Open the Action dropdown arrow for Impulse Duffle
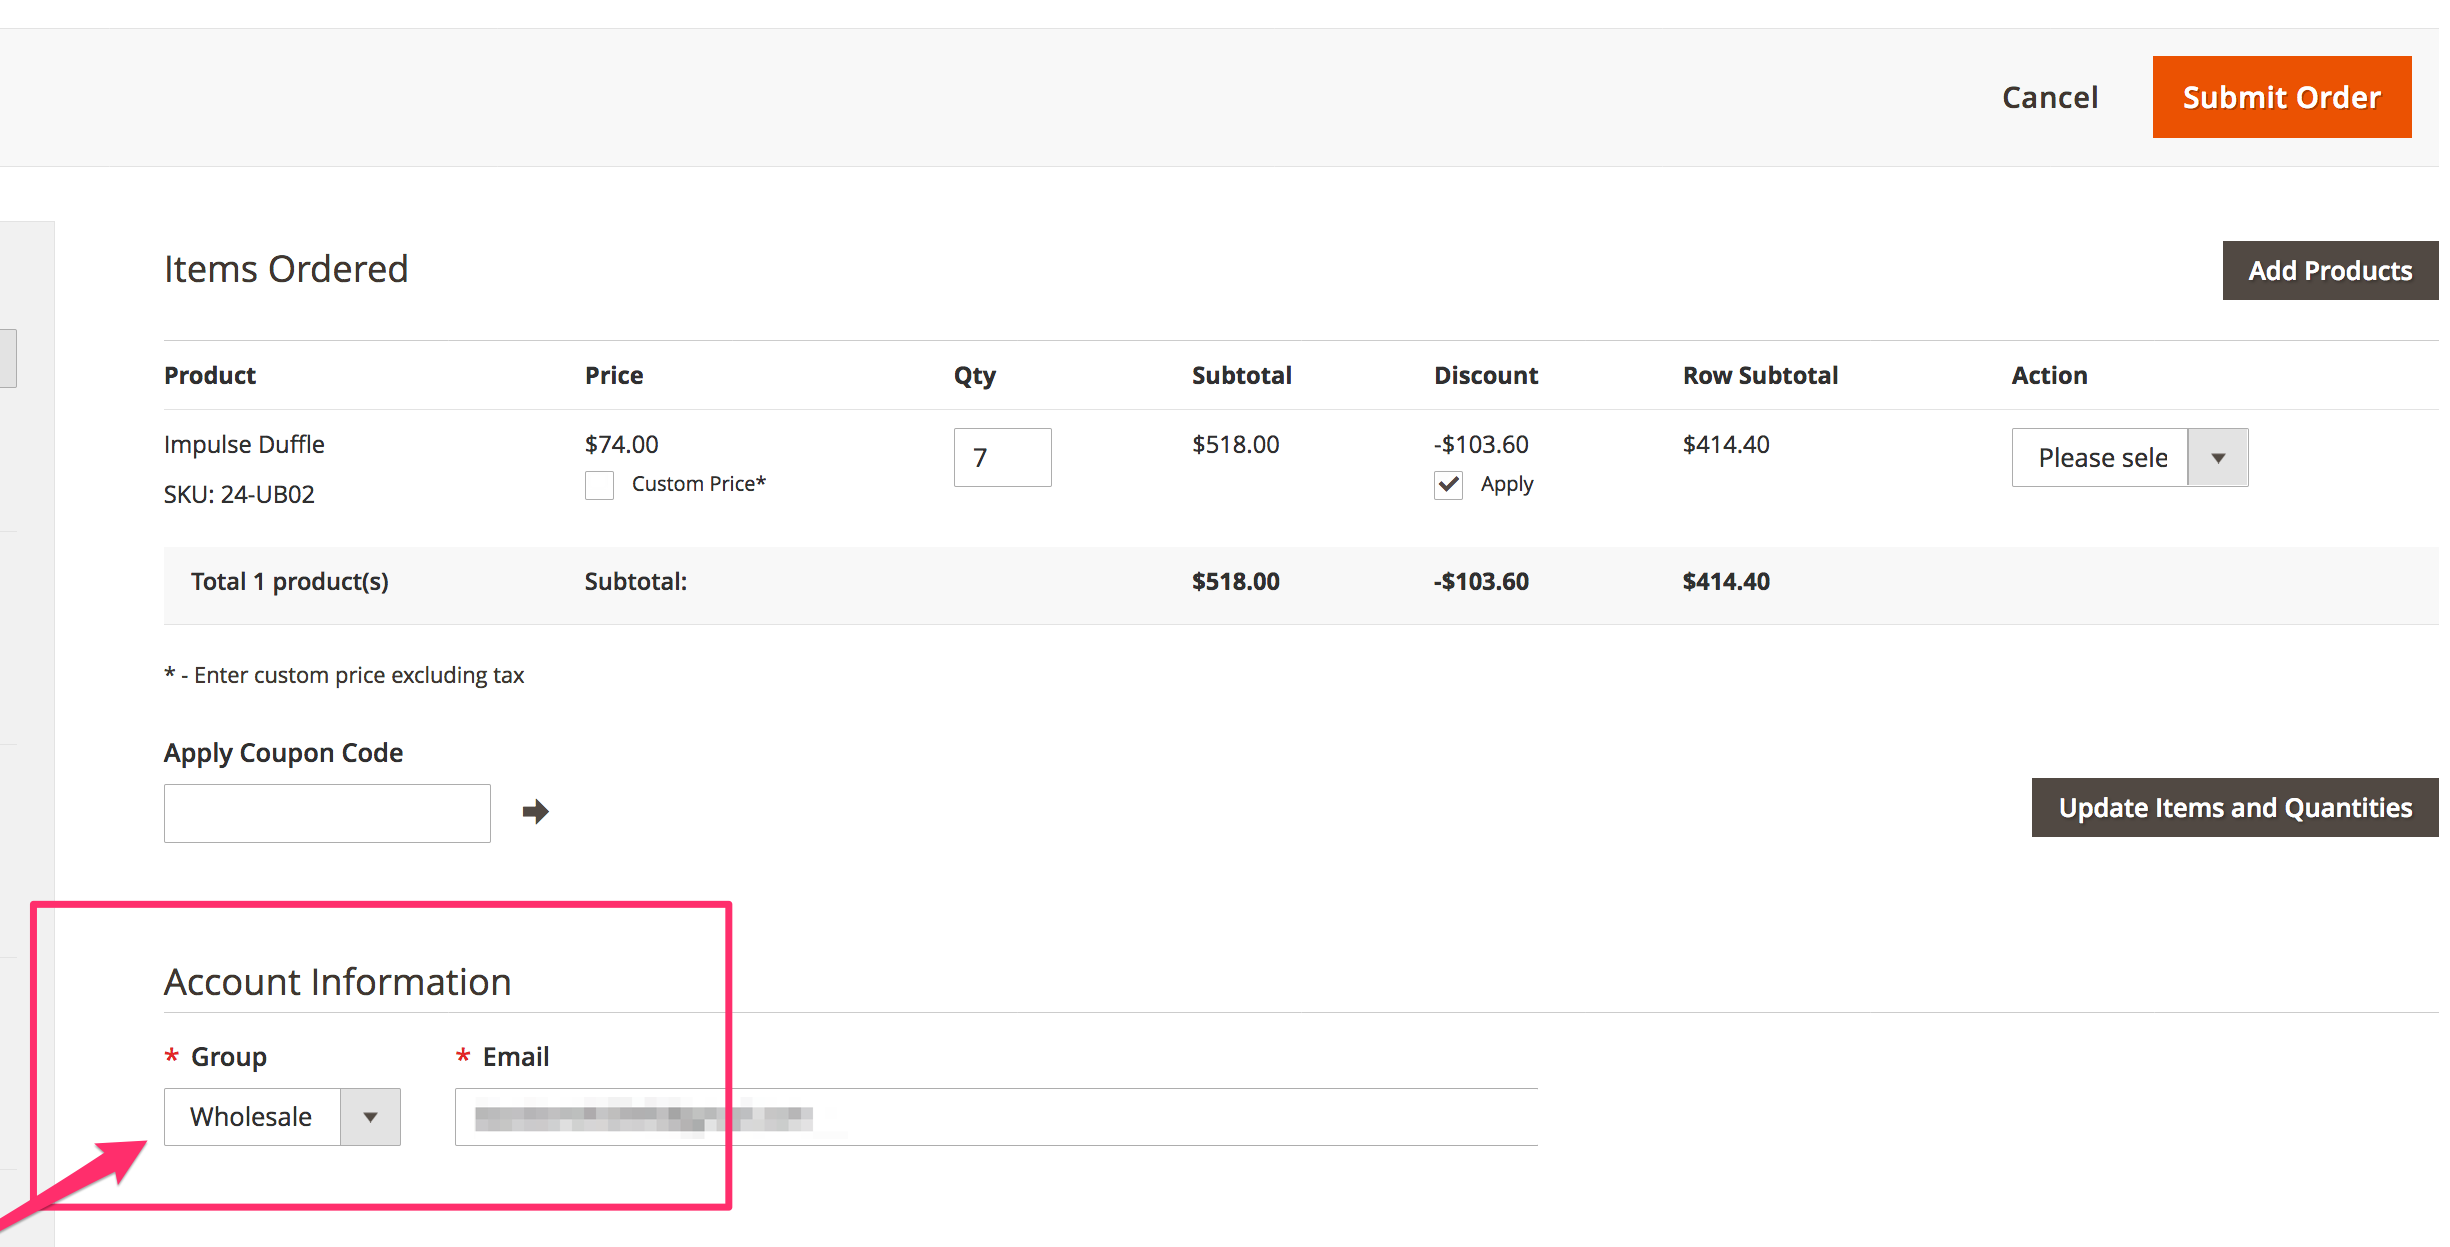 pos(2217,458)
